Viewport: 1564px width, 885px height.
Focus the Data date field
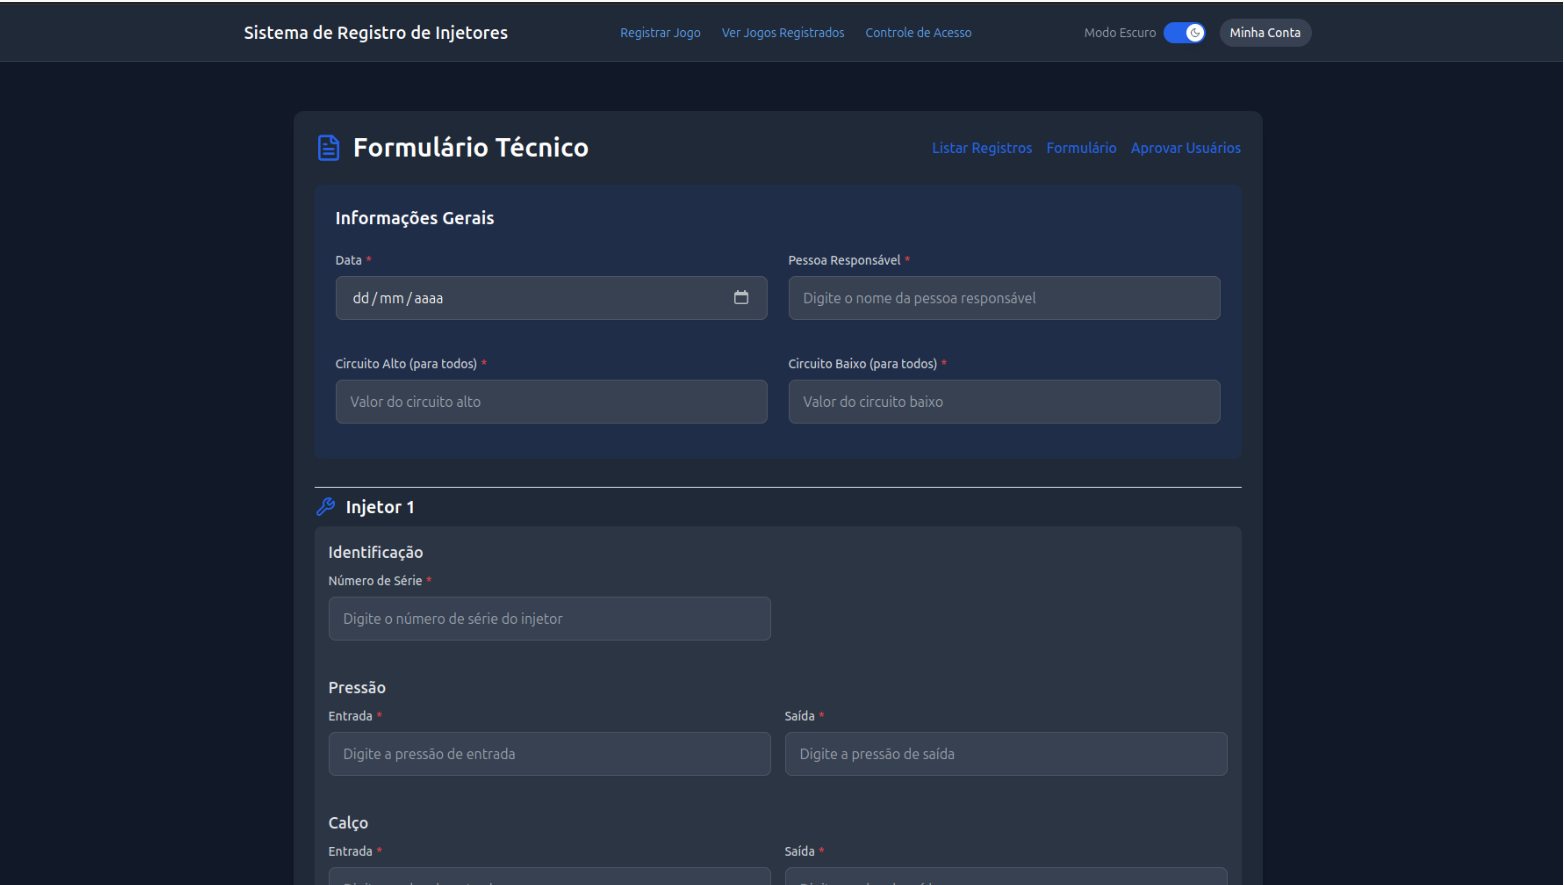(x=551, y=298)
